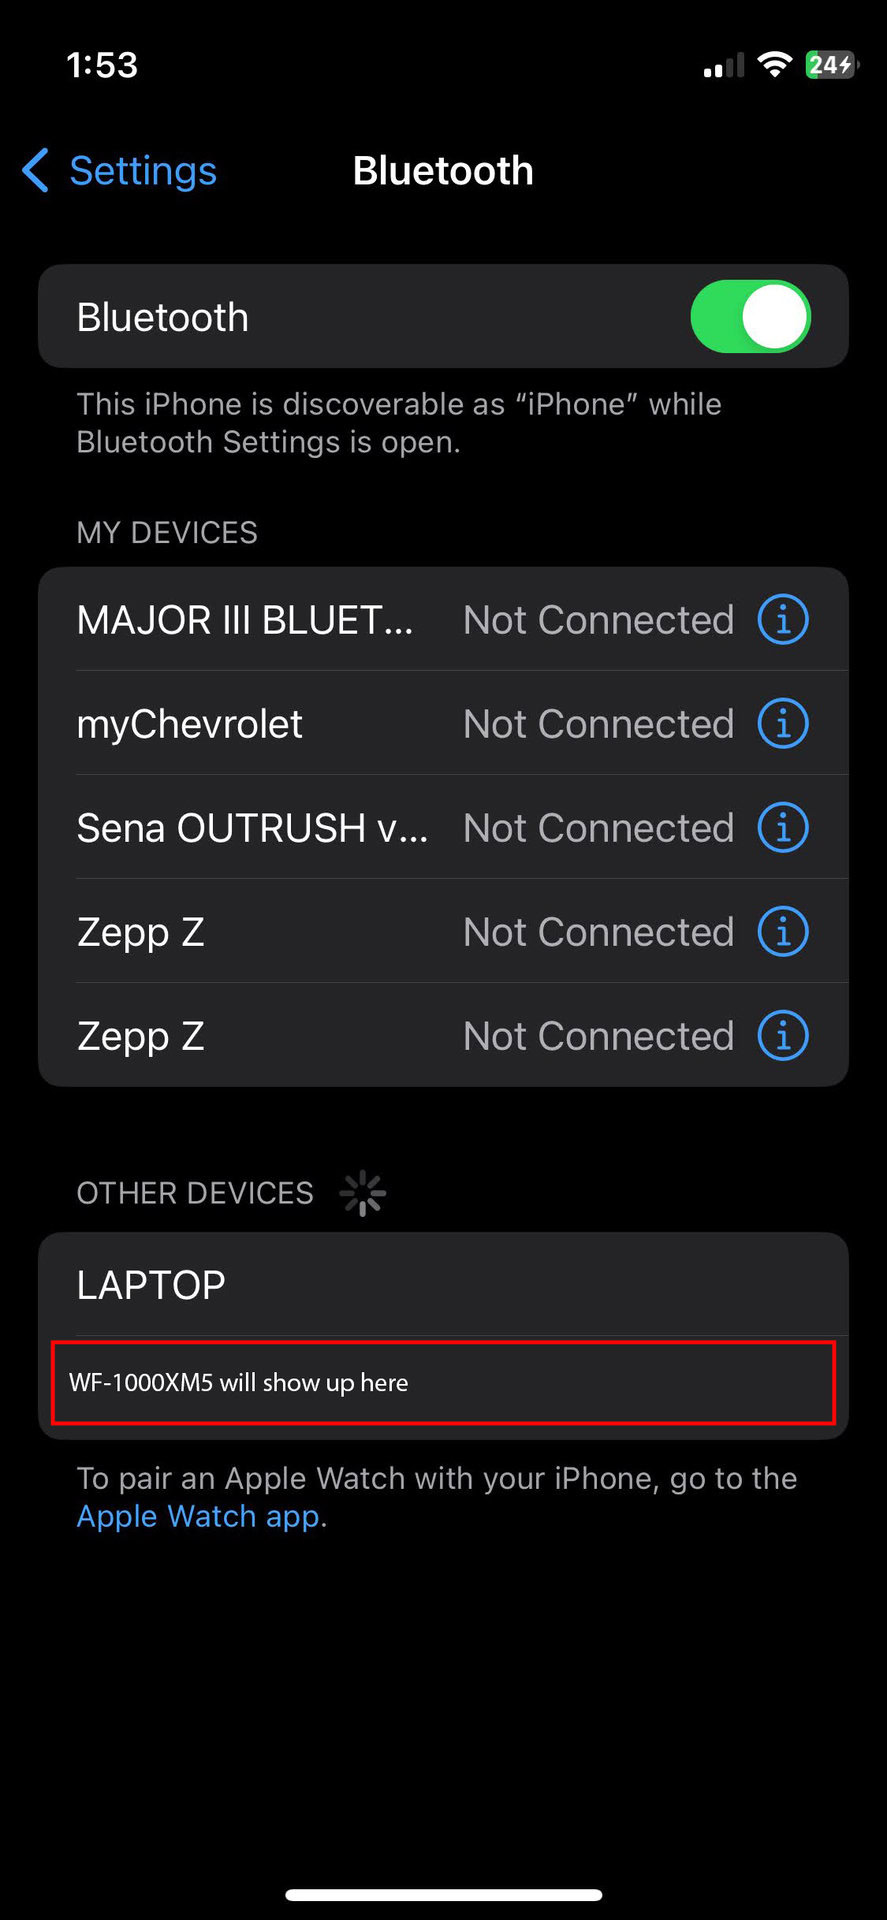Tap the back chevron arrow
Image resolution: width=887 pixels, height=1920 pixels.
pyautogui.click(x=36, y=170)
